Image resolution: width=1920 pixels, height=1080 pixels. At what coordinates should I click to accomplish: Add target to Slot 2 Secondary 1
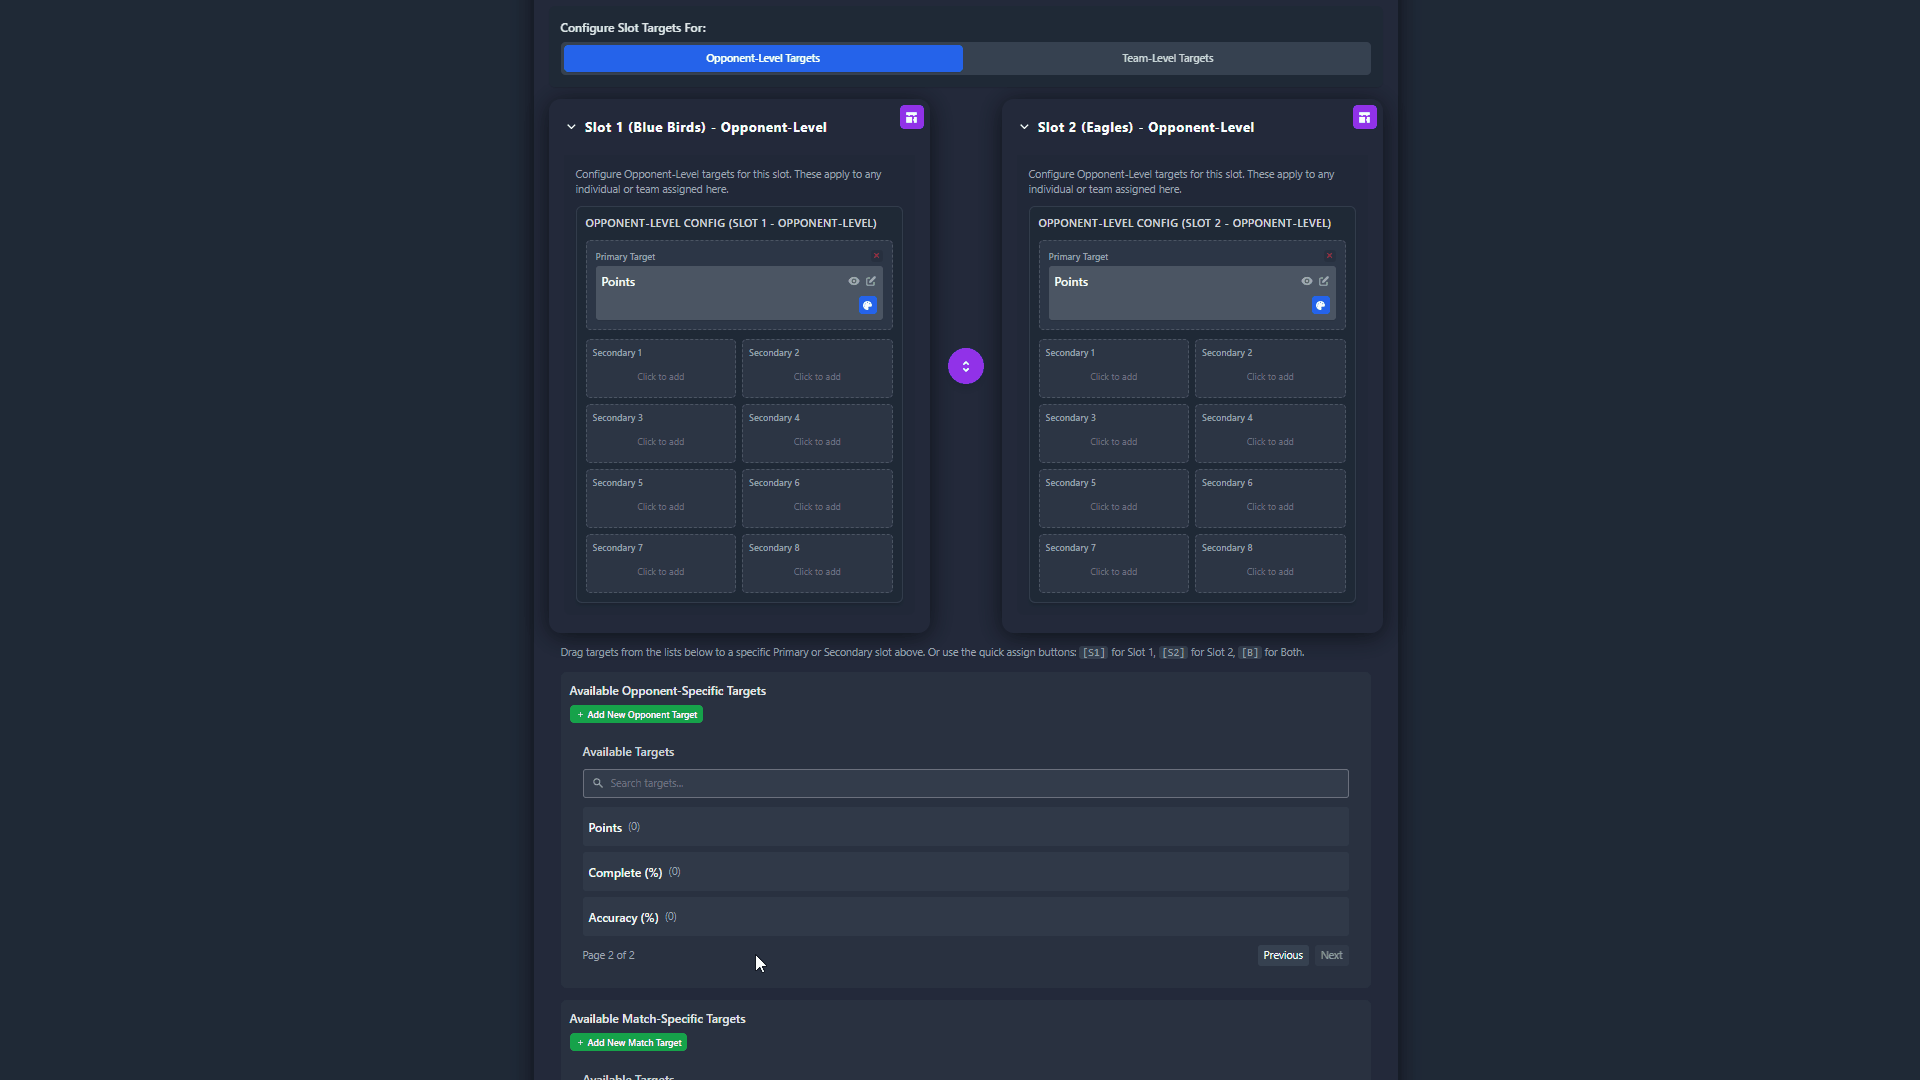coord(1114,369)
